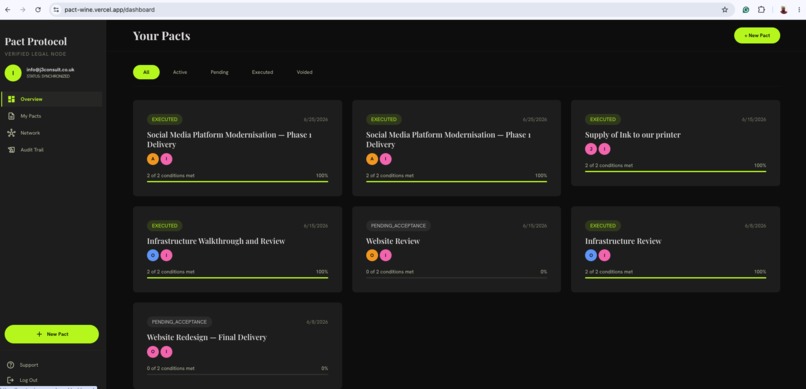Click the address bar URL field

coord(391,10)
